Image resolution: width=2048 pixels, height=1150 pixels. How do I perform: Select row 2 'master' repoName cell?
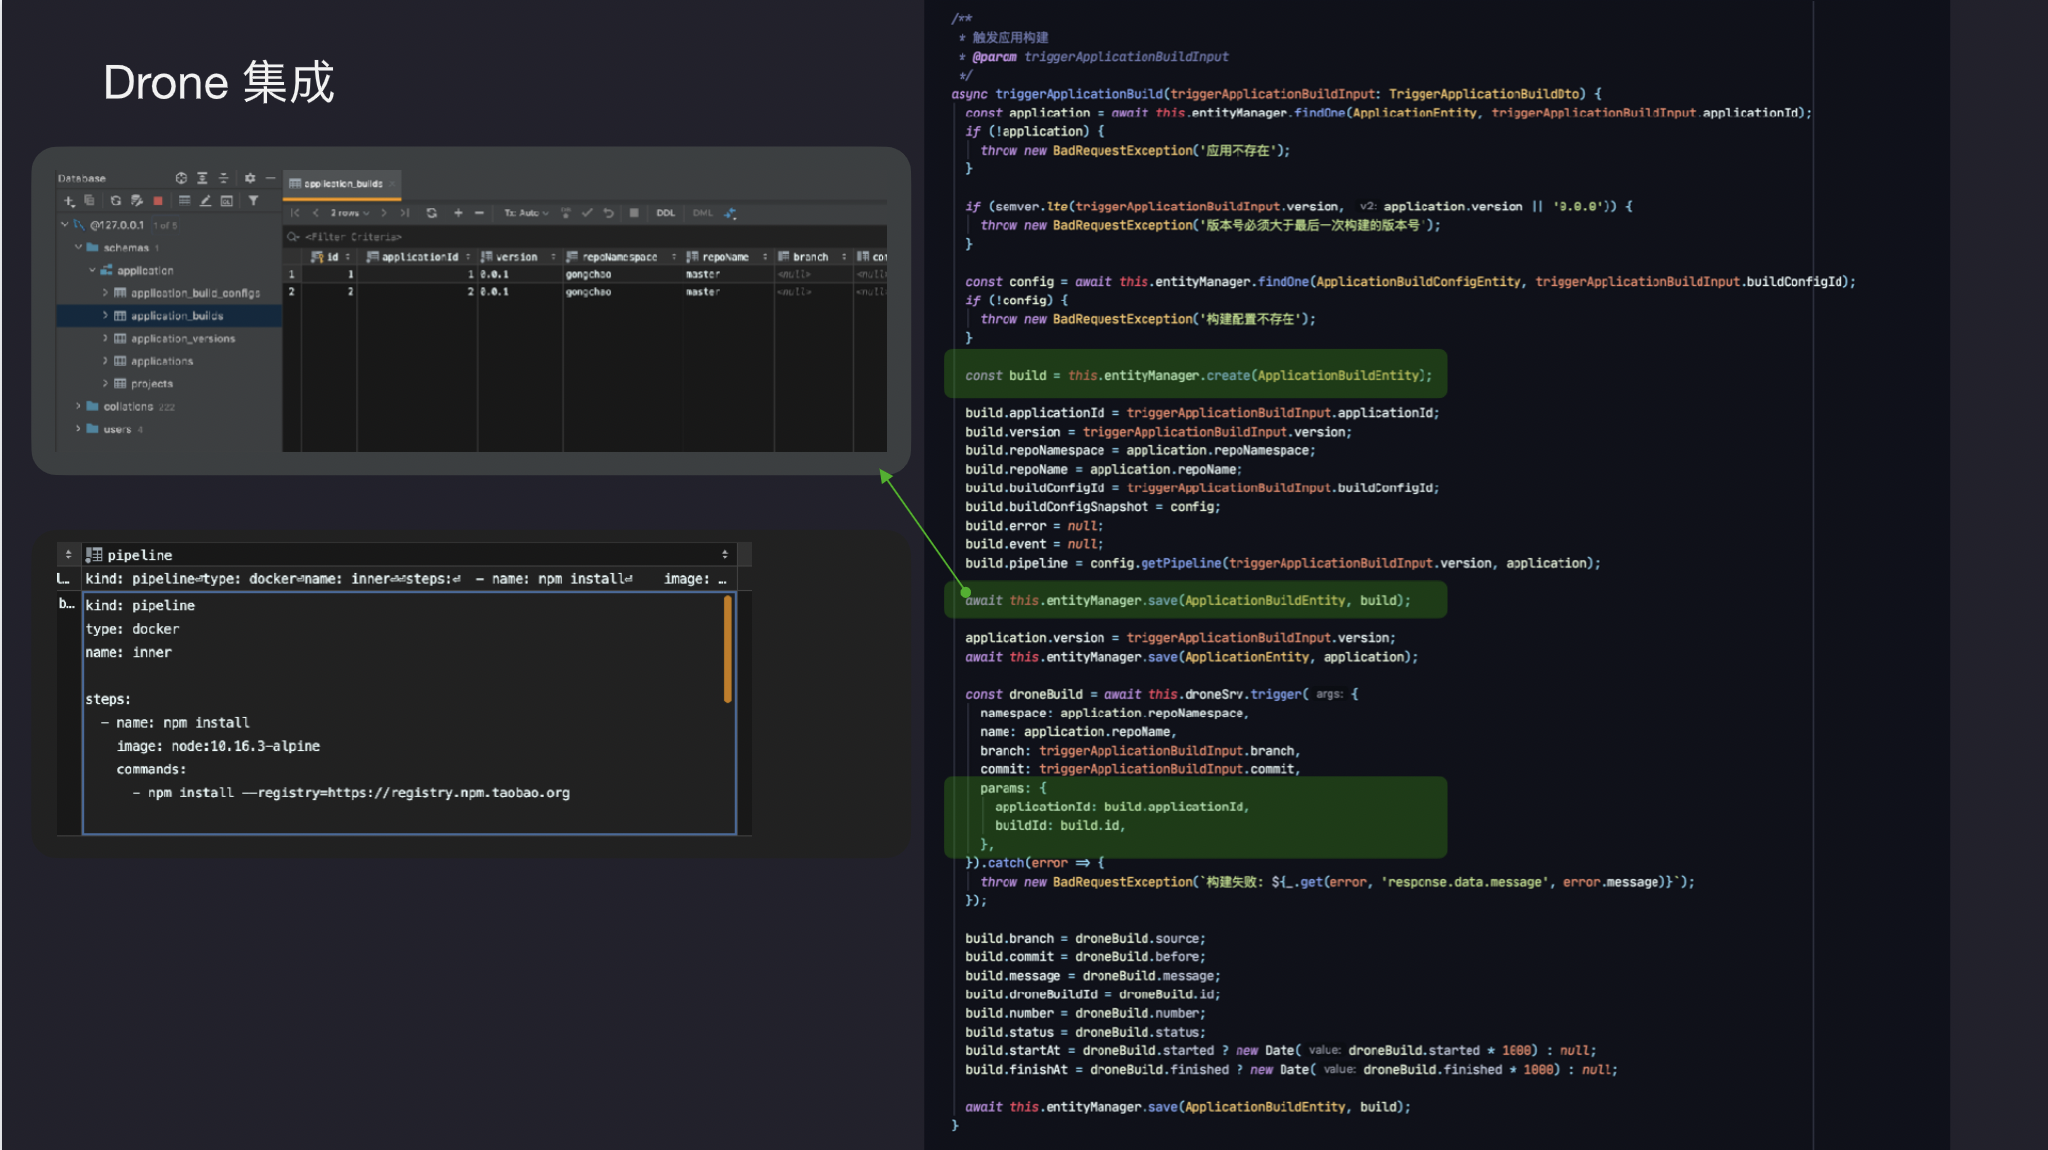click(727, 292)
